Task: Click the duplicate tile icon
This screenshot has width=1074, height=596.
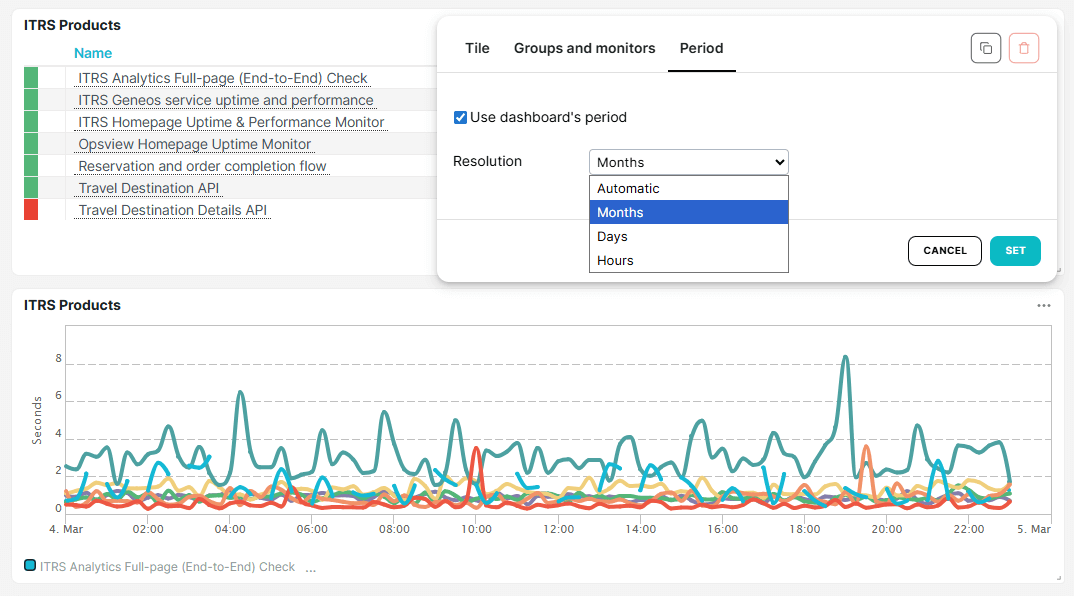Action: point(986,48)
